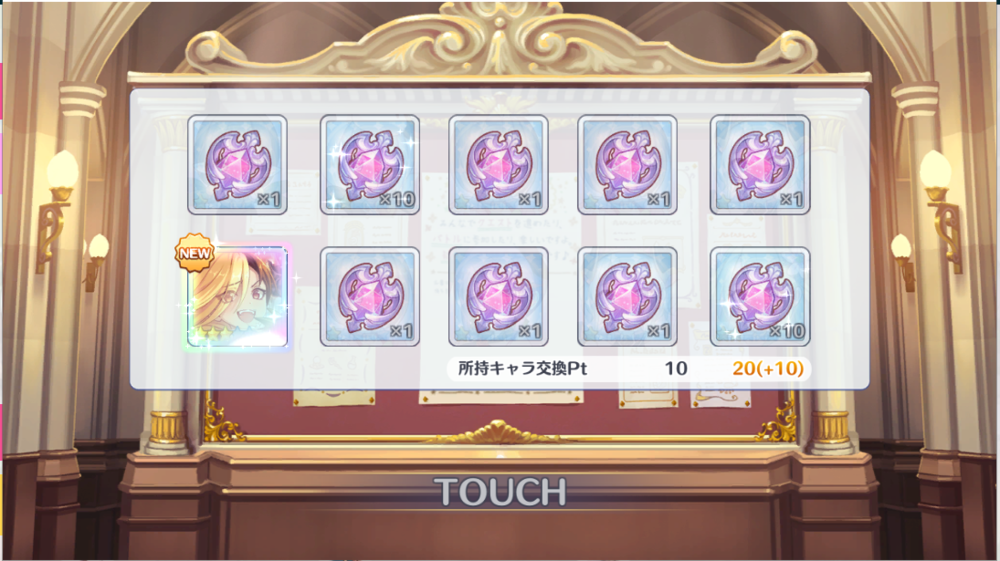Click the orange 20(+10) point total
This screenshot has width=1000, height=561.
point(768,368)
